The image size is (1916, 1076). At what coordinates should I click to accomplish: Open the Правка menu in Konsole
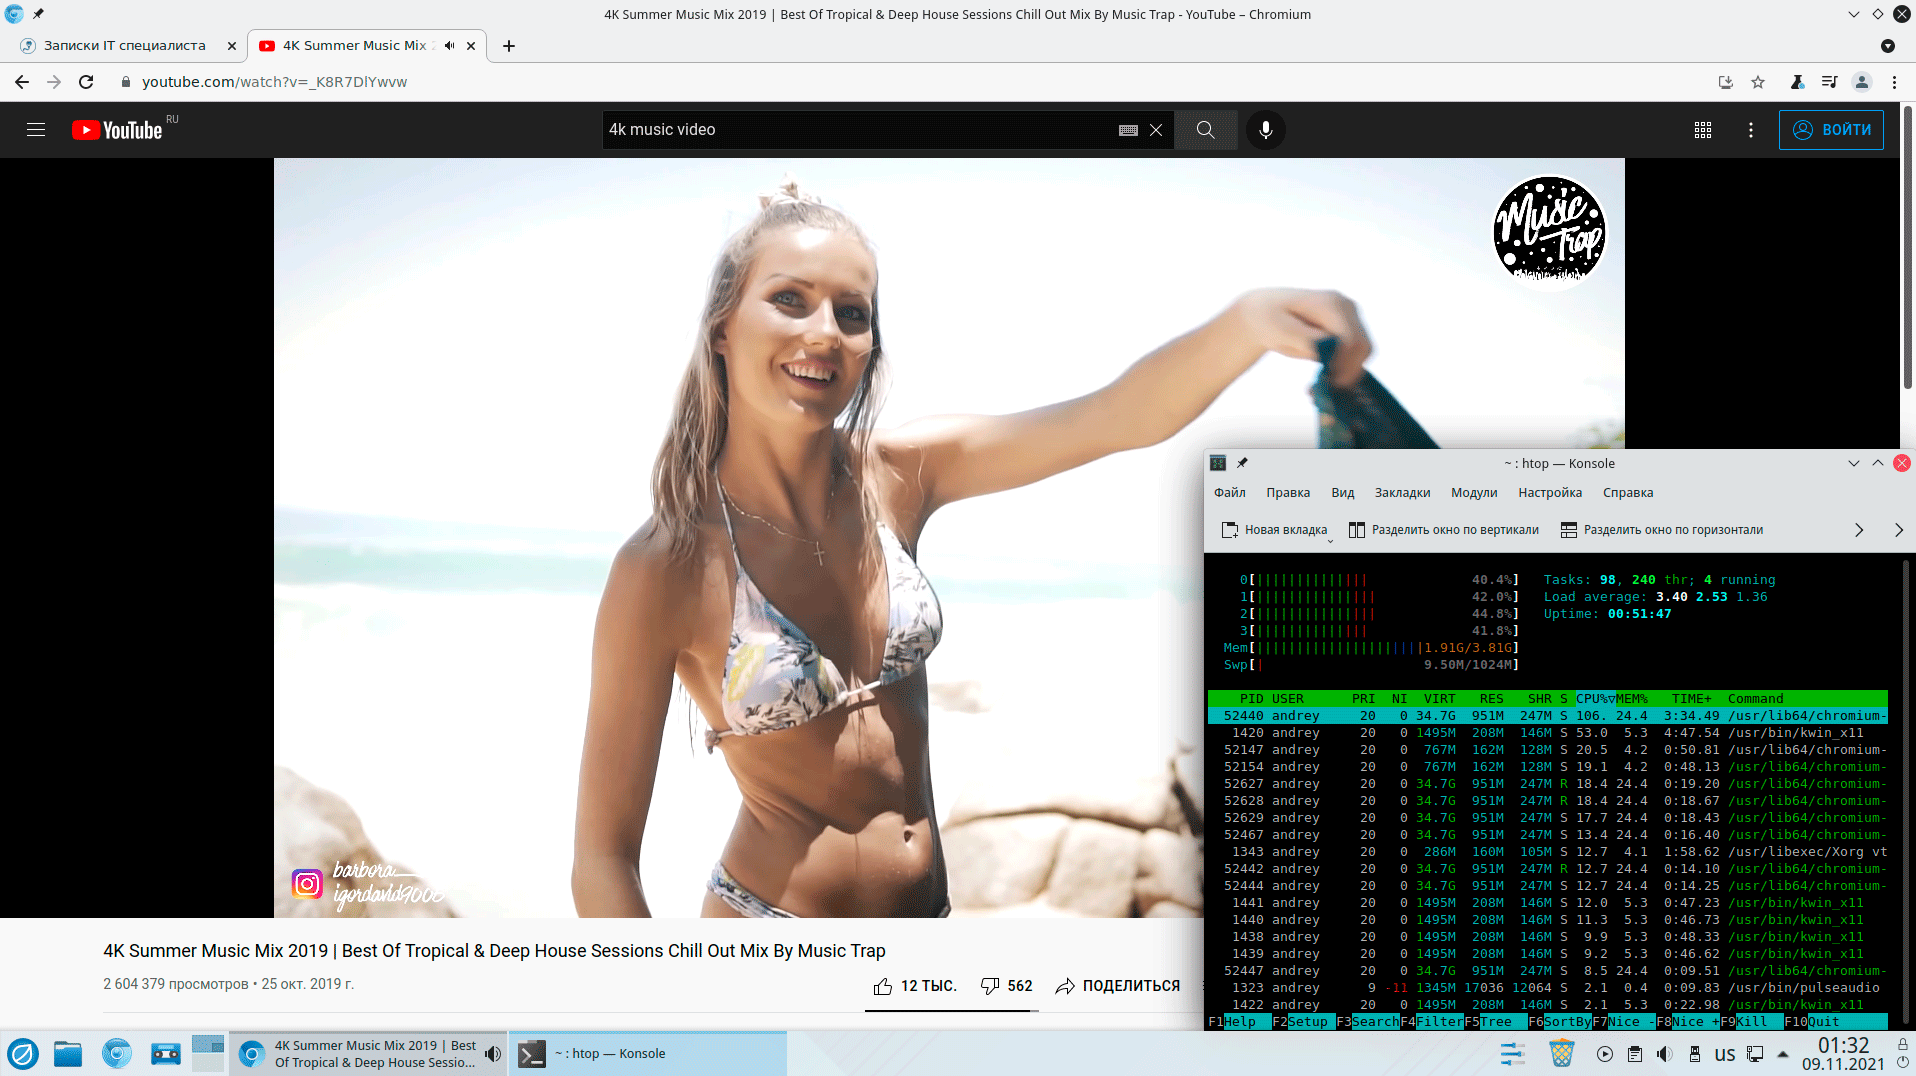pyautogui.click(x=1288, y=493)
